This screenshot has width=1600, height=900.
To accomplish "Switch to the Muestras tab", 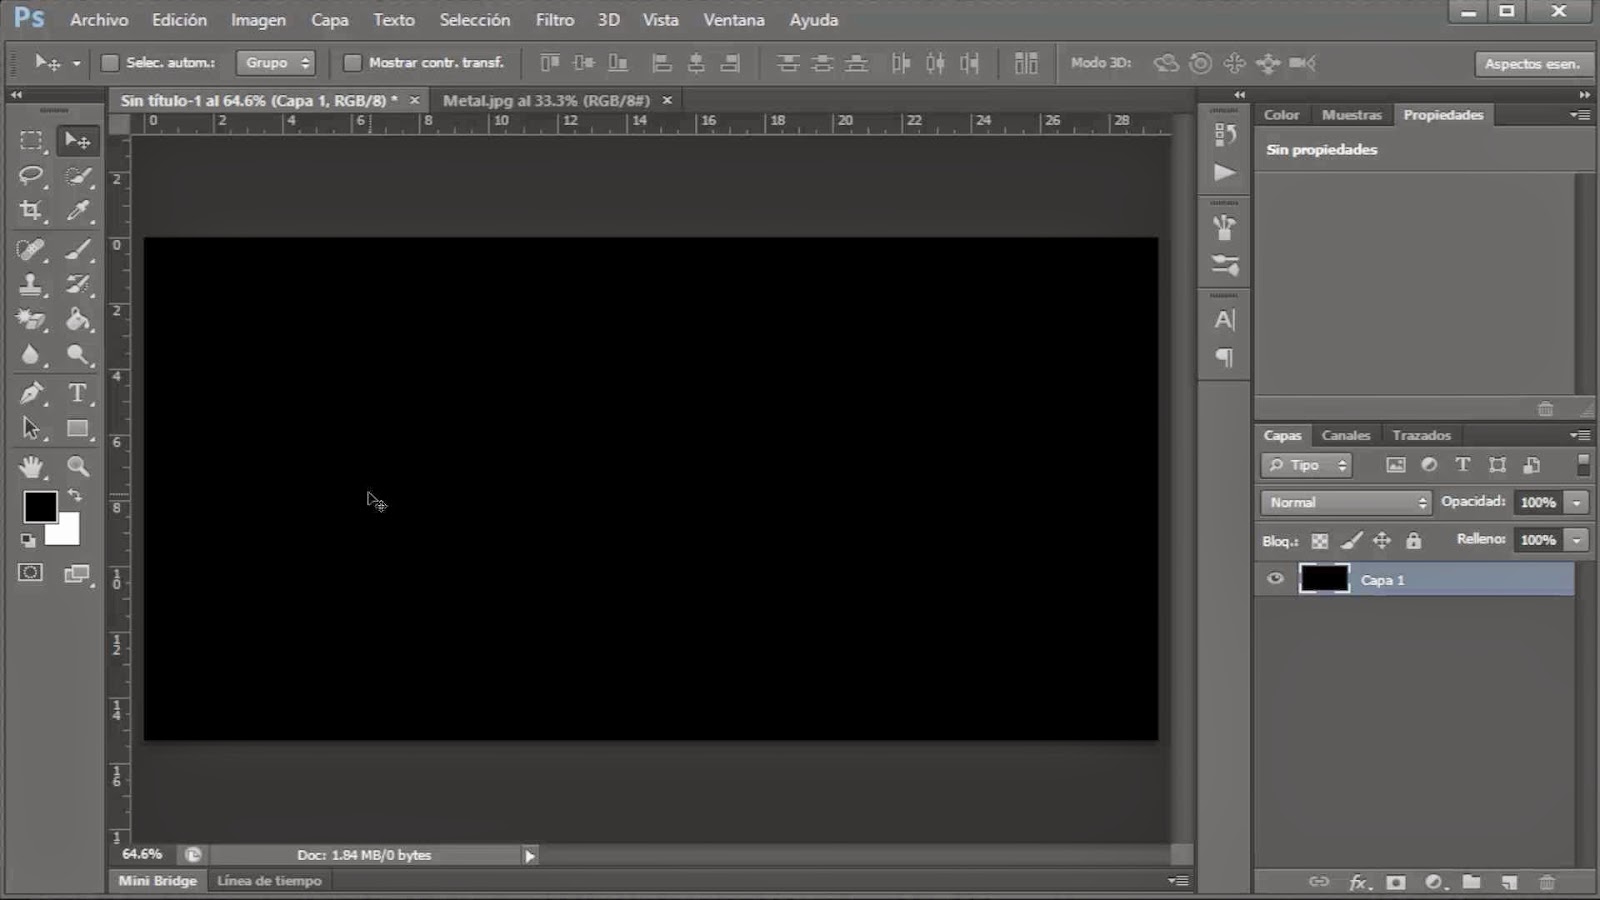I will click(1352, 115).
